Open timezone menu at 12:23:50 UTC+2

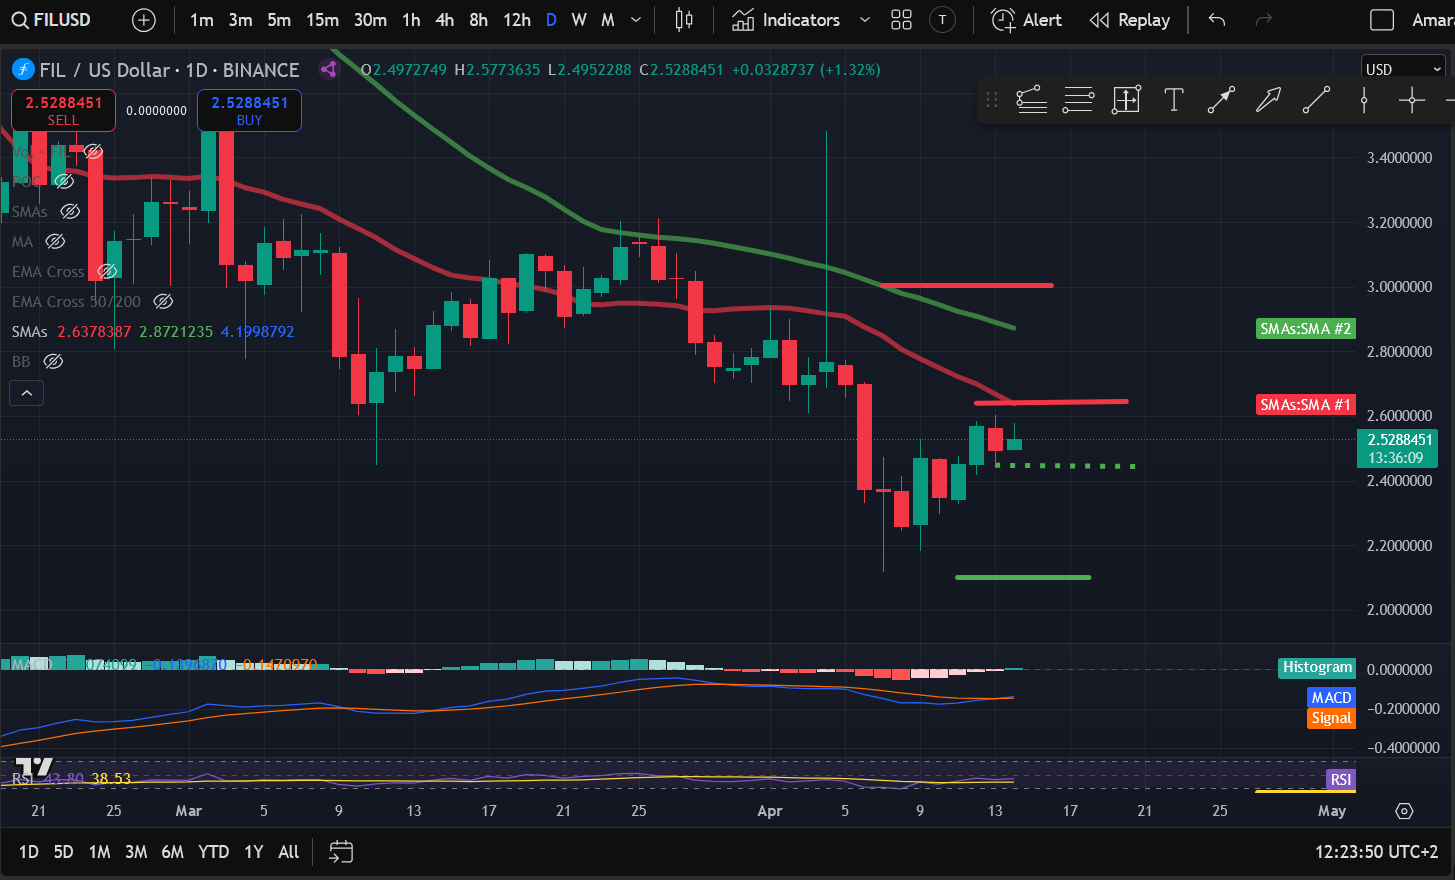(1376, 852)
